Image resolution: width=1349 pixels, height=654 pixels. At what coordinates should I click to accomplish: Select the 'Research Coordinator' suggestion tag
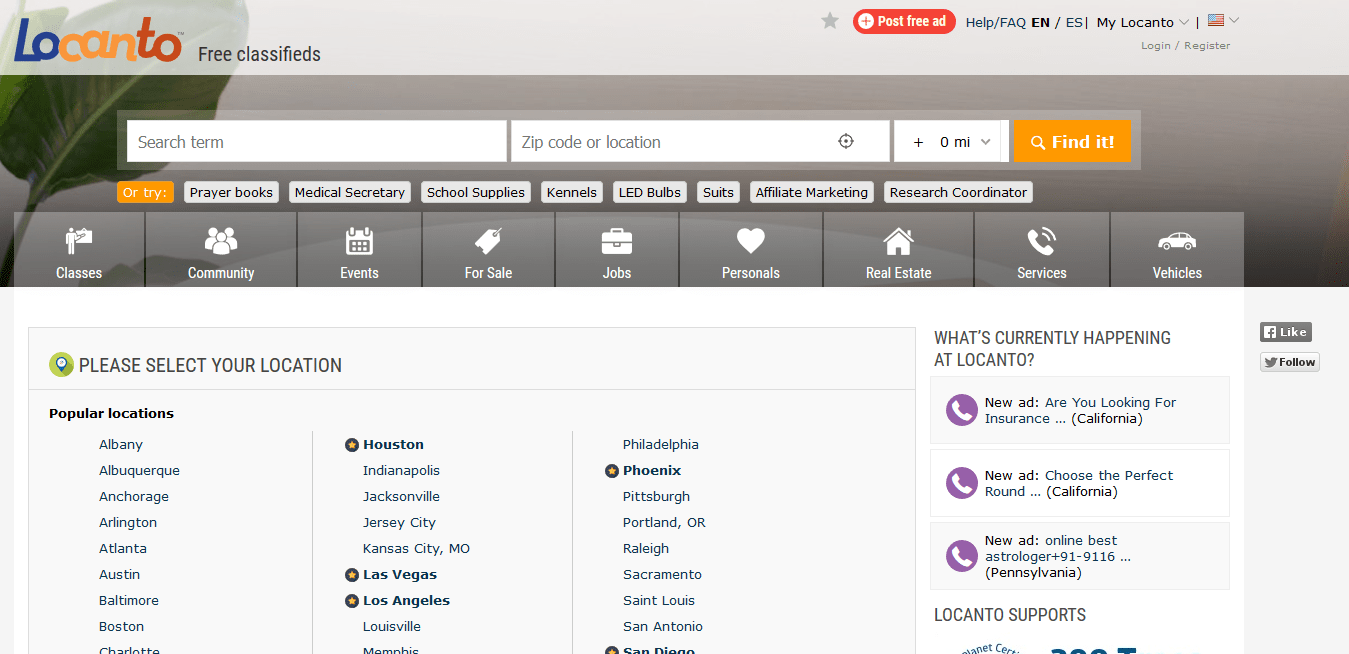point(958,192)
